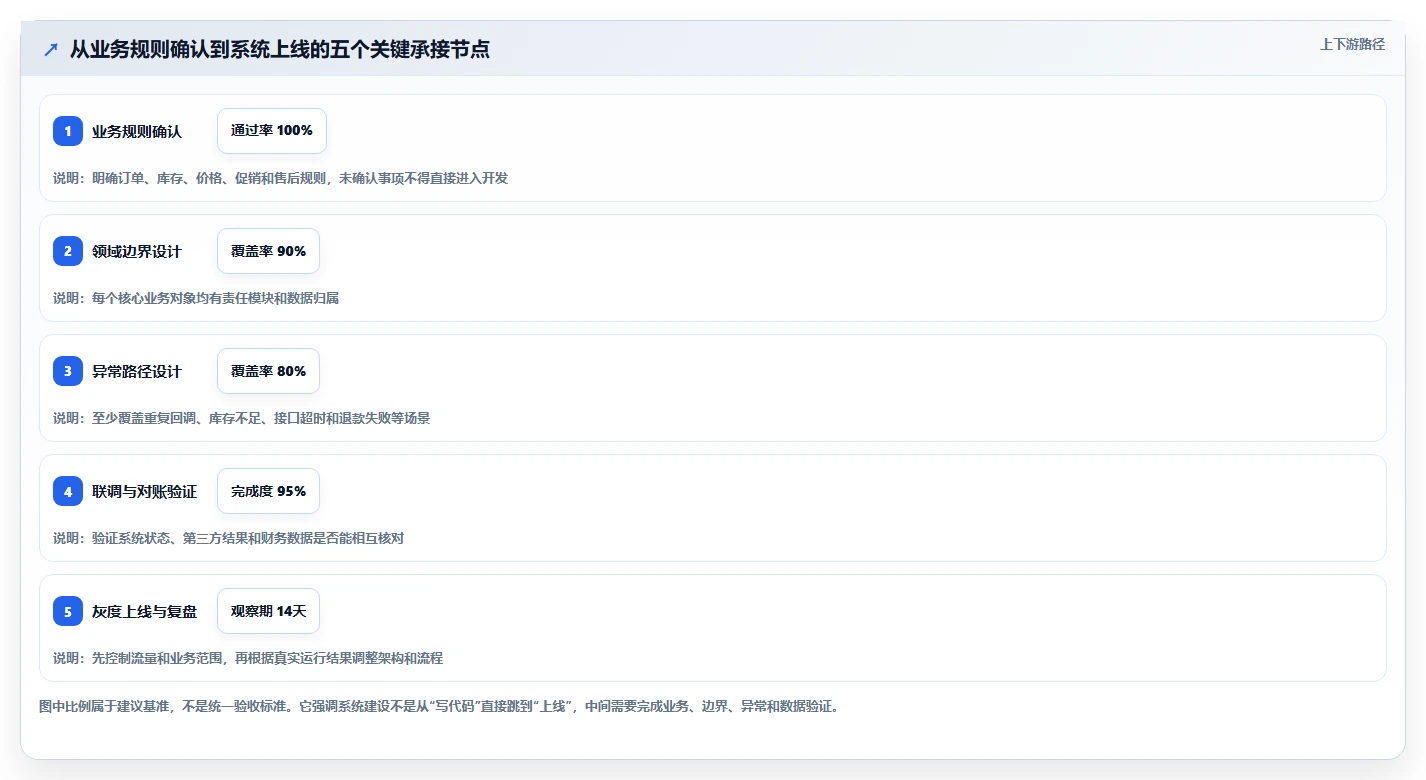
Task: Click step number badge 4
Action: click(68, 491)
